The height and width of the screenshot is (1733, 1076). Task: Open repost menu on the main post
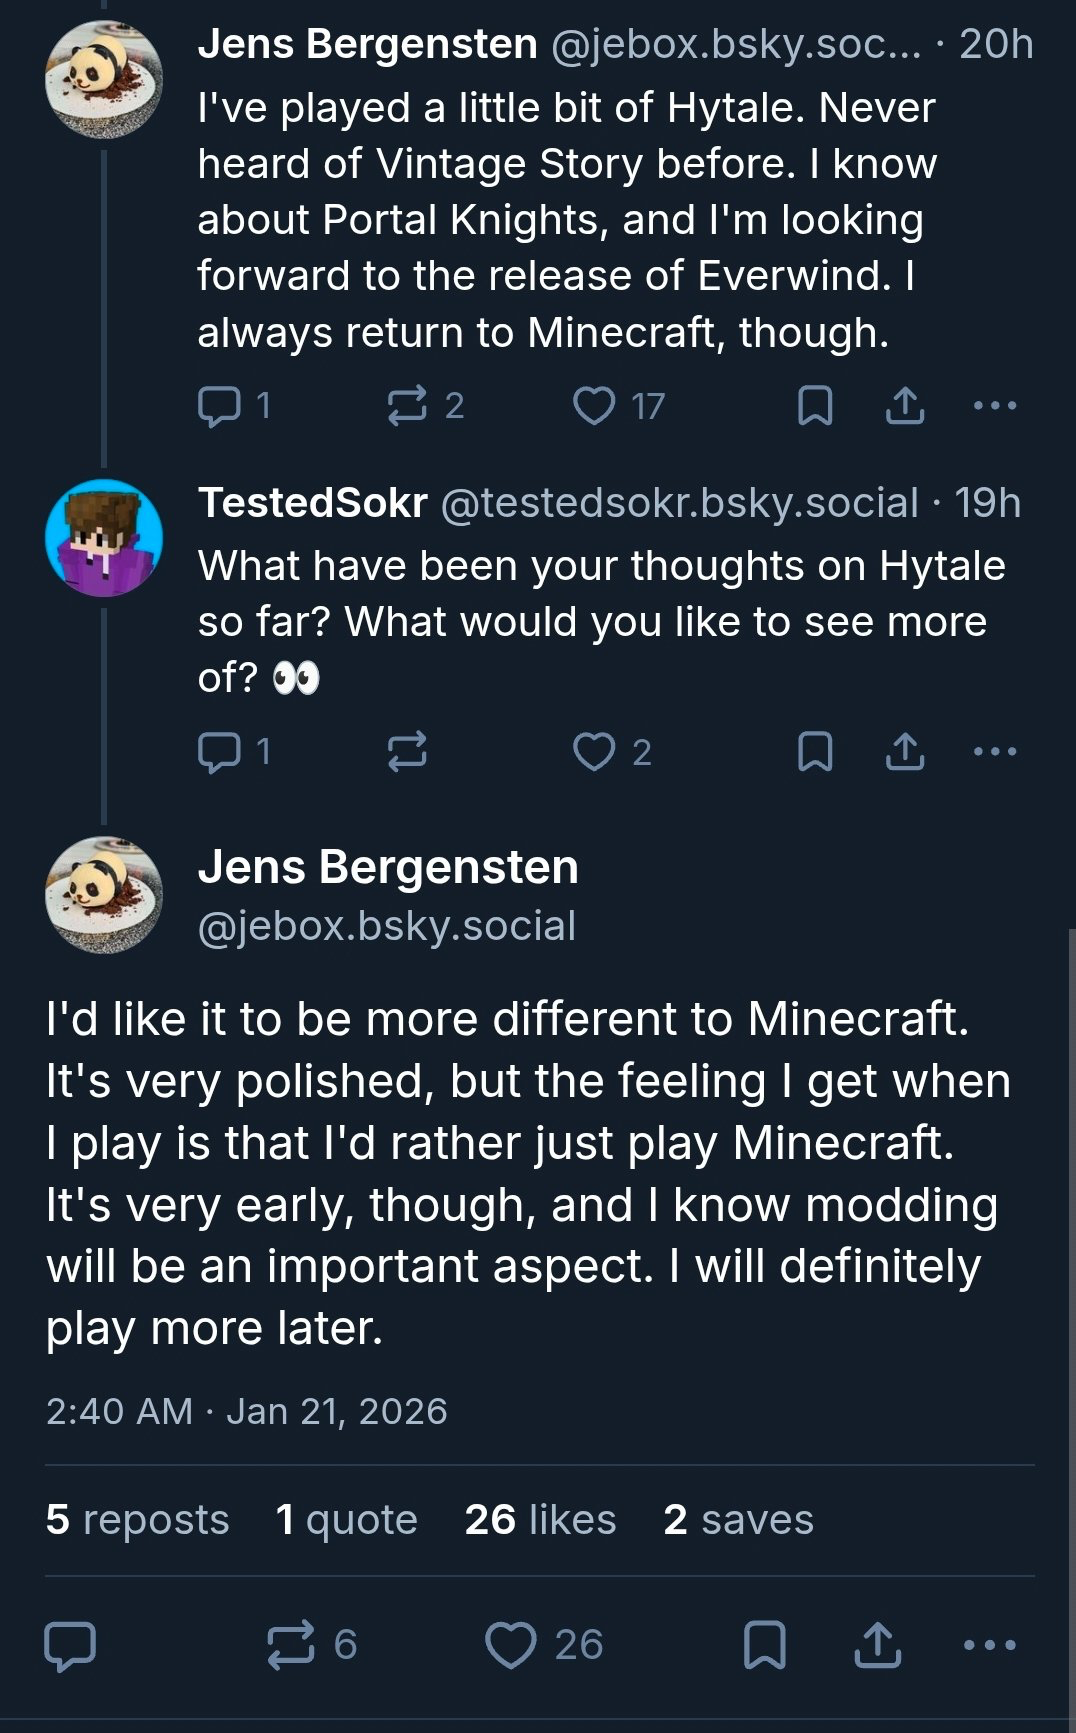[291, 1645]
